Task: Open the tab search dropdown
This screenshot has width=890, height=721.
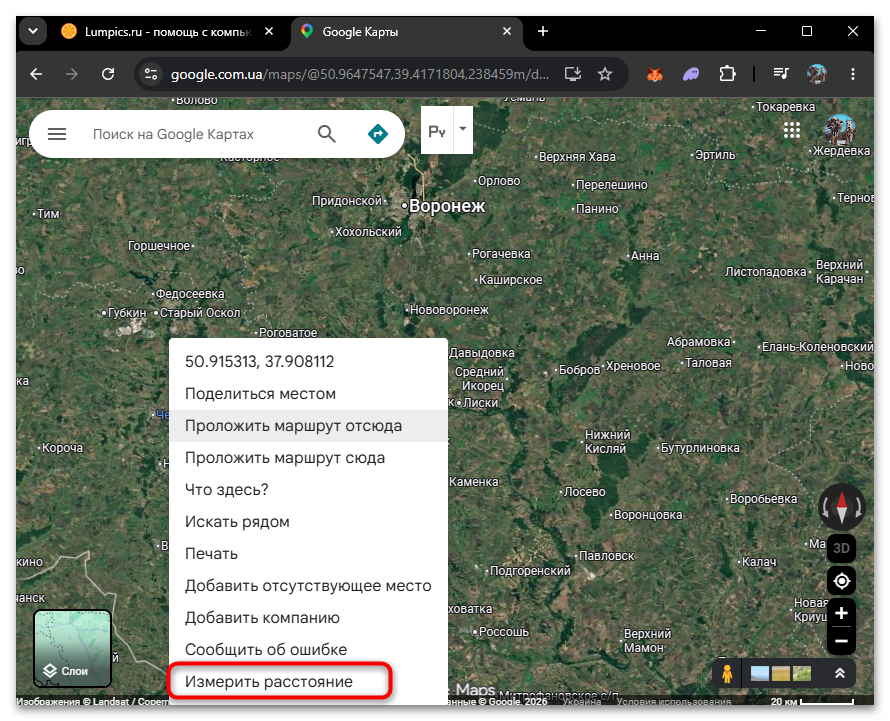Action: pos(33,31)
